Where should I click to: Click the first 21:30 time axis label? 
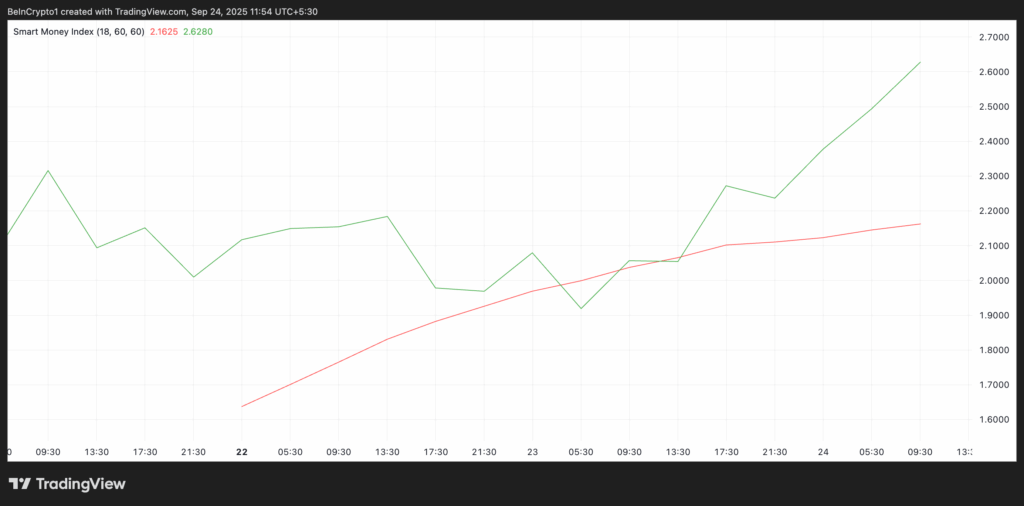(x=194, y=452)
